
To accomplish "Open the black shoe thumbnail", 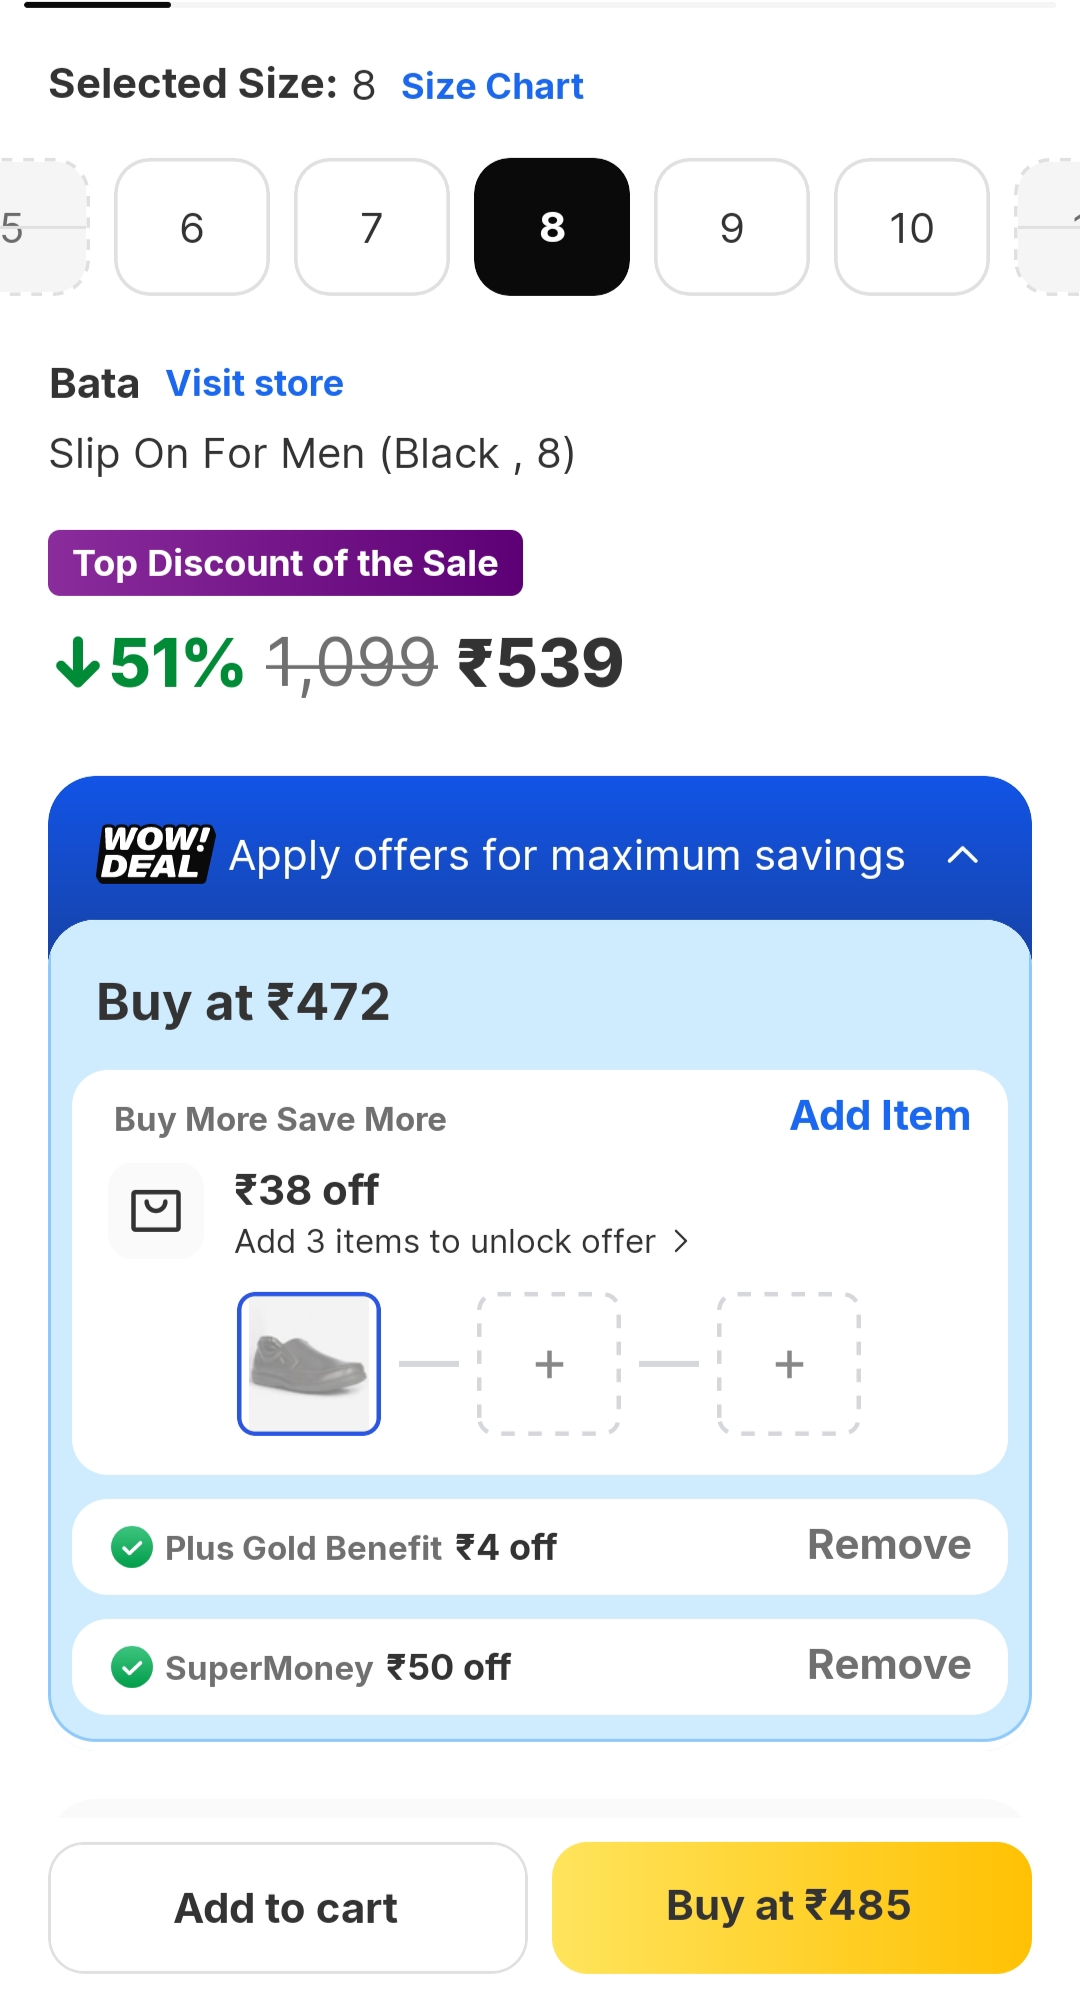I will pyautogui.click(x=309, y=1364).
